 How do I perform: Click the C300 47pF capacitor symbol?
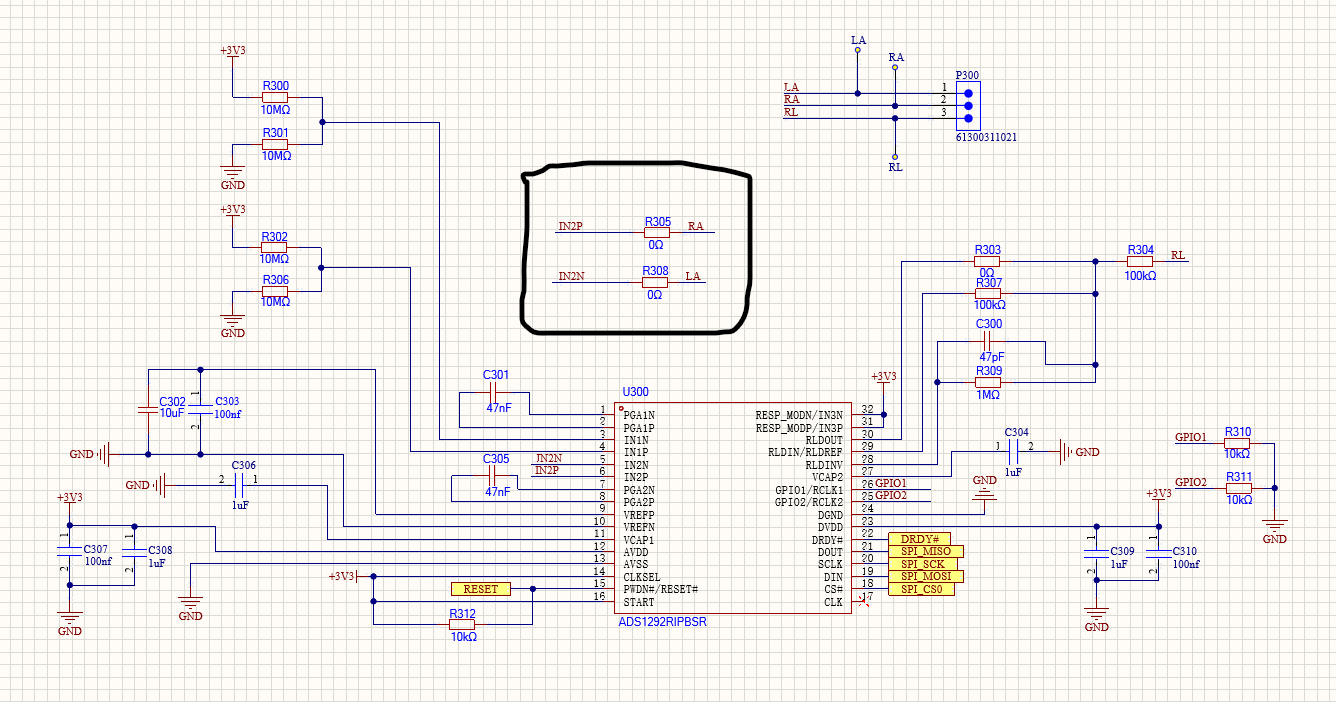click(989, 342)
